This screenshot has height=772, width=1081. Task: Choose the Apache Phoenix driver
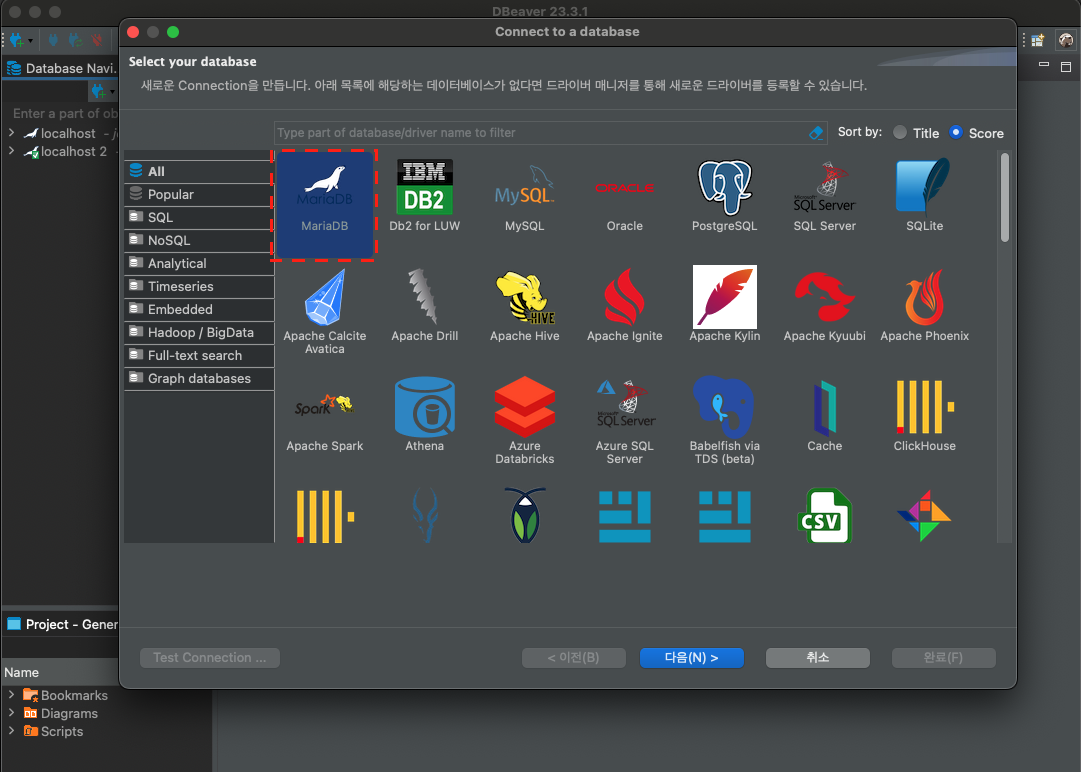point(924,307)
